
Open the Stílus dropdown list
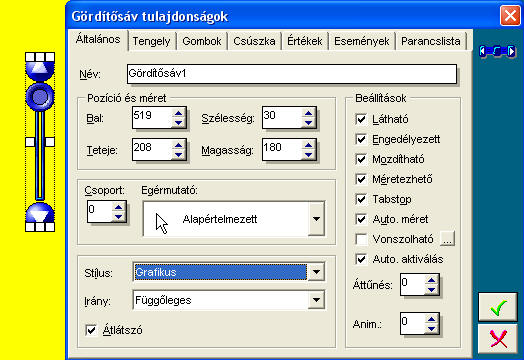pos(316,272)
